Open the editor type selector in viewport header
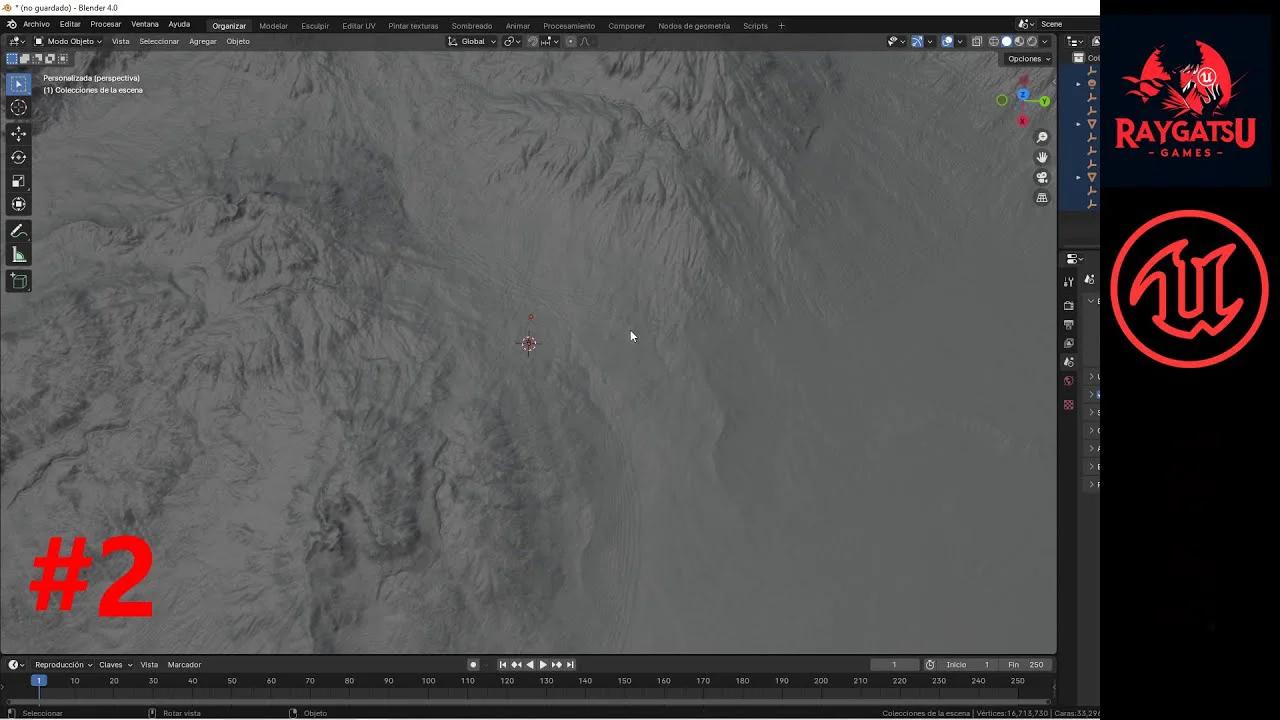 coord(16,41)
